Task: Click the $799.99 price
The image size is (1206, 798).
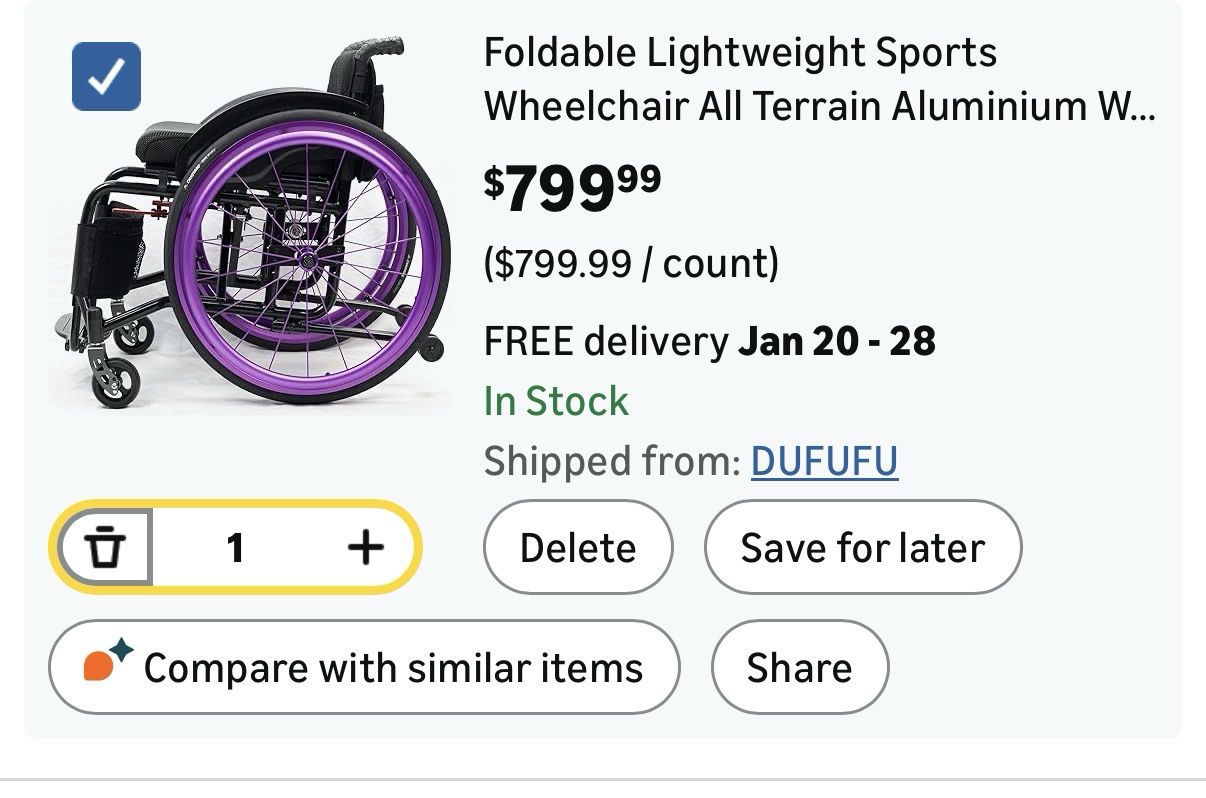Action: coord(572,188)
